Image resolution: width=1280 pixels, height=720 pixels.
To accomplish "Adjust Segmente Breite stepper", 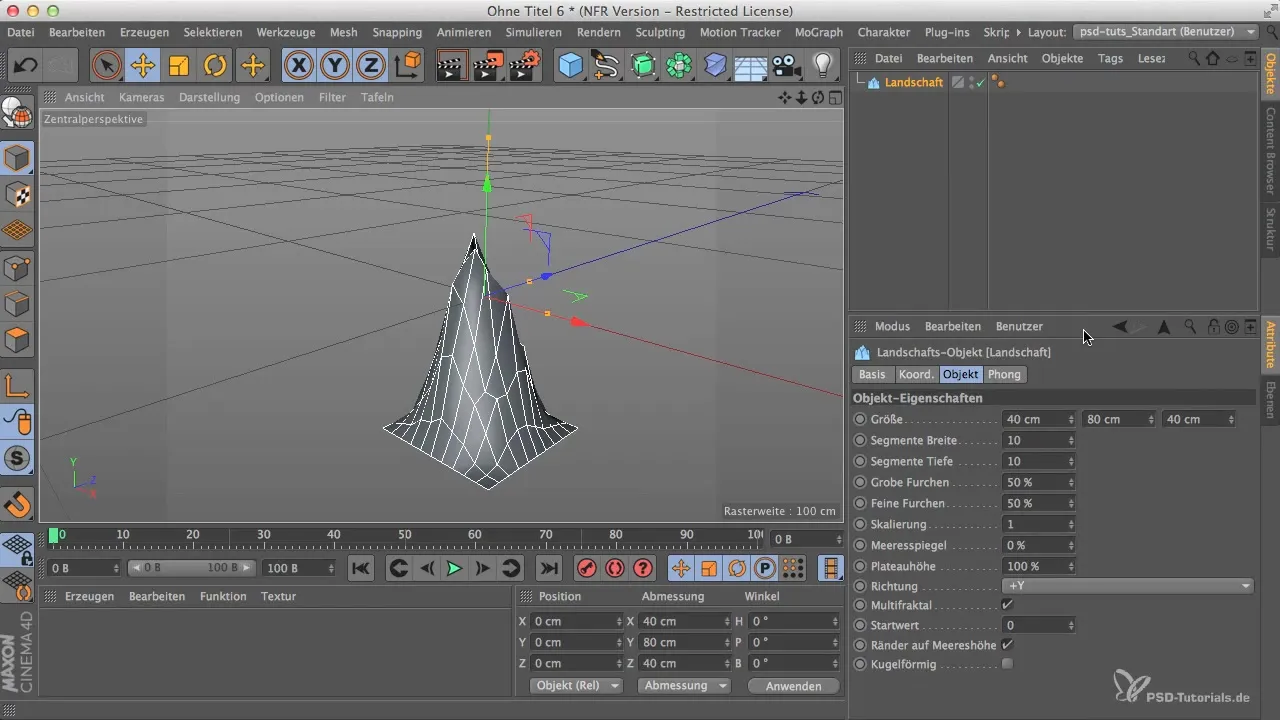I will pos(1071,440).
